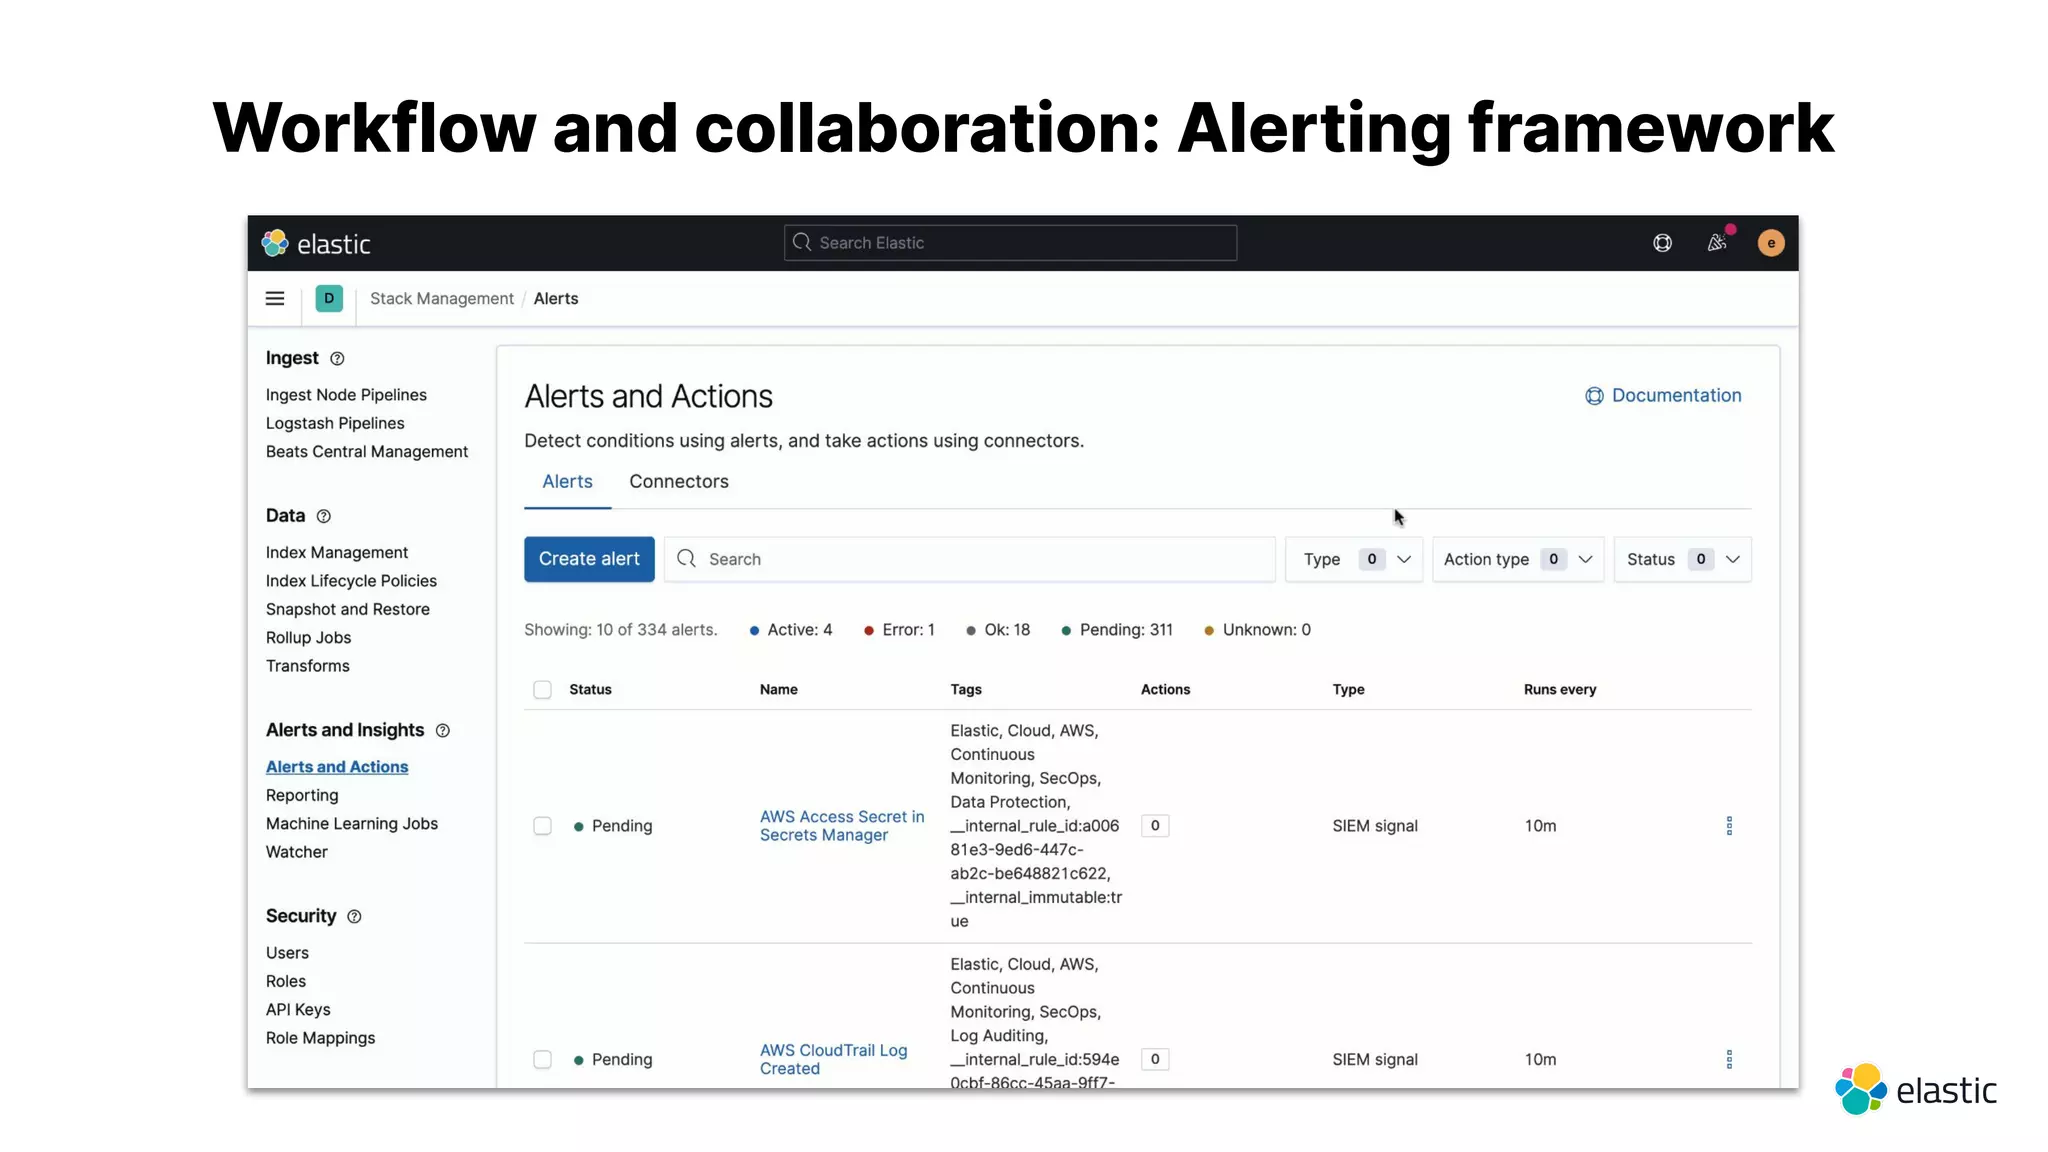This screenshot has height=1152, width=2048.
Task: Open Watcher in sidebar
Action: pyautogui.click(x=297, y=852)
